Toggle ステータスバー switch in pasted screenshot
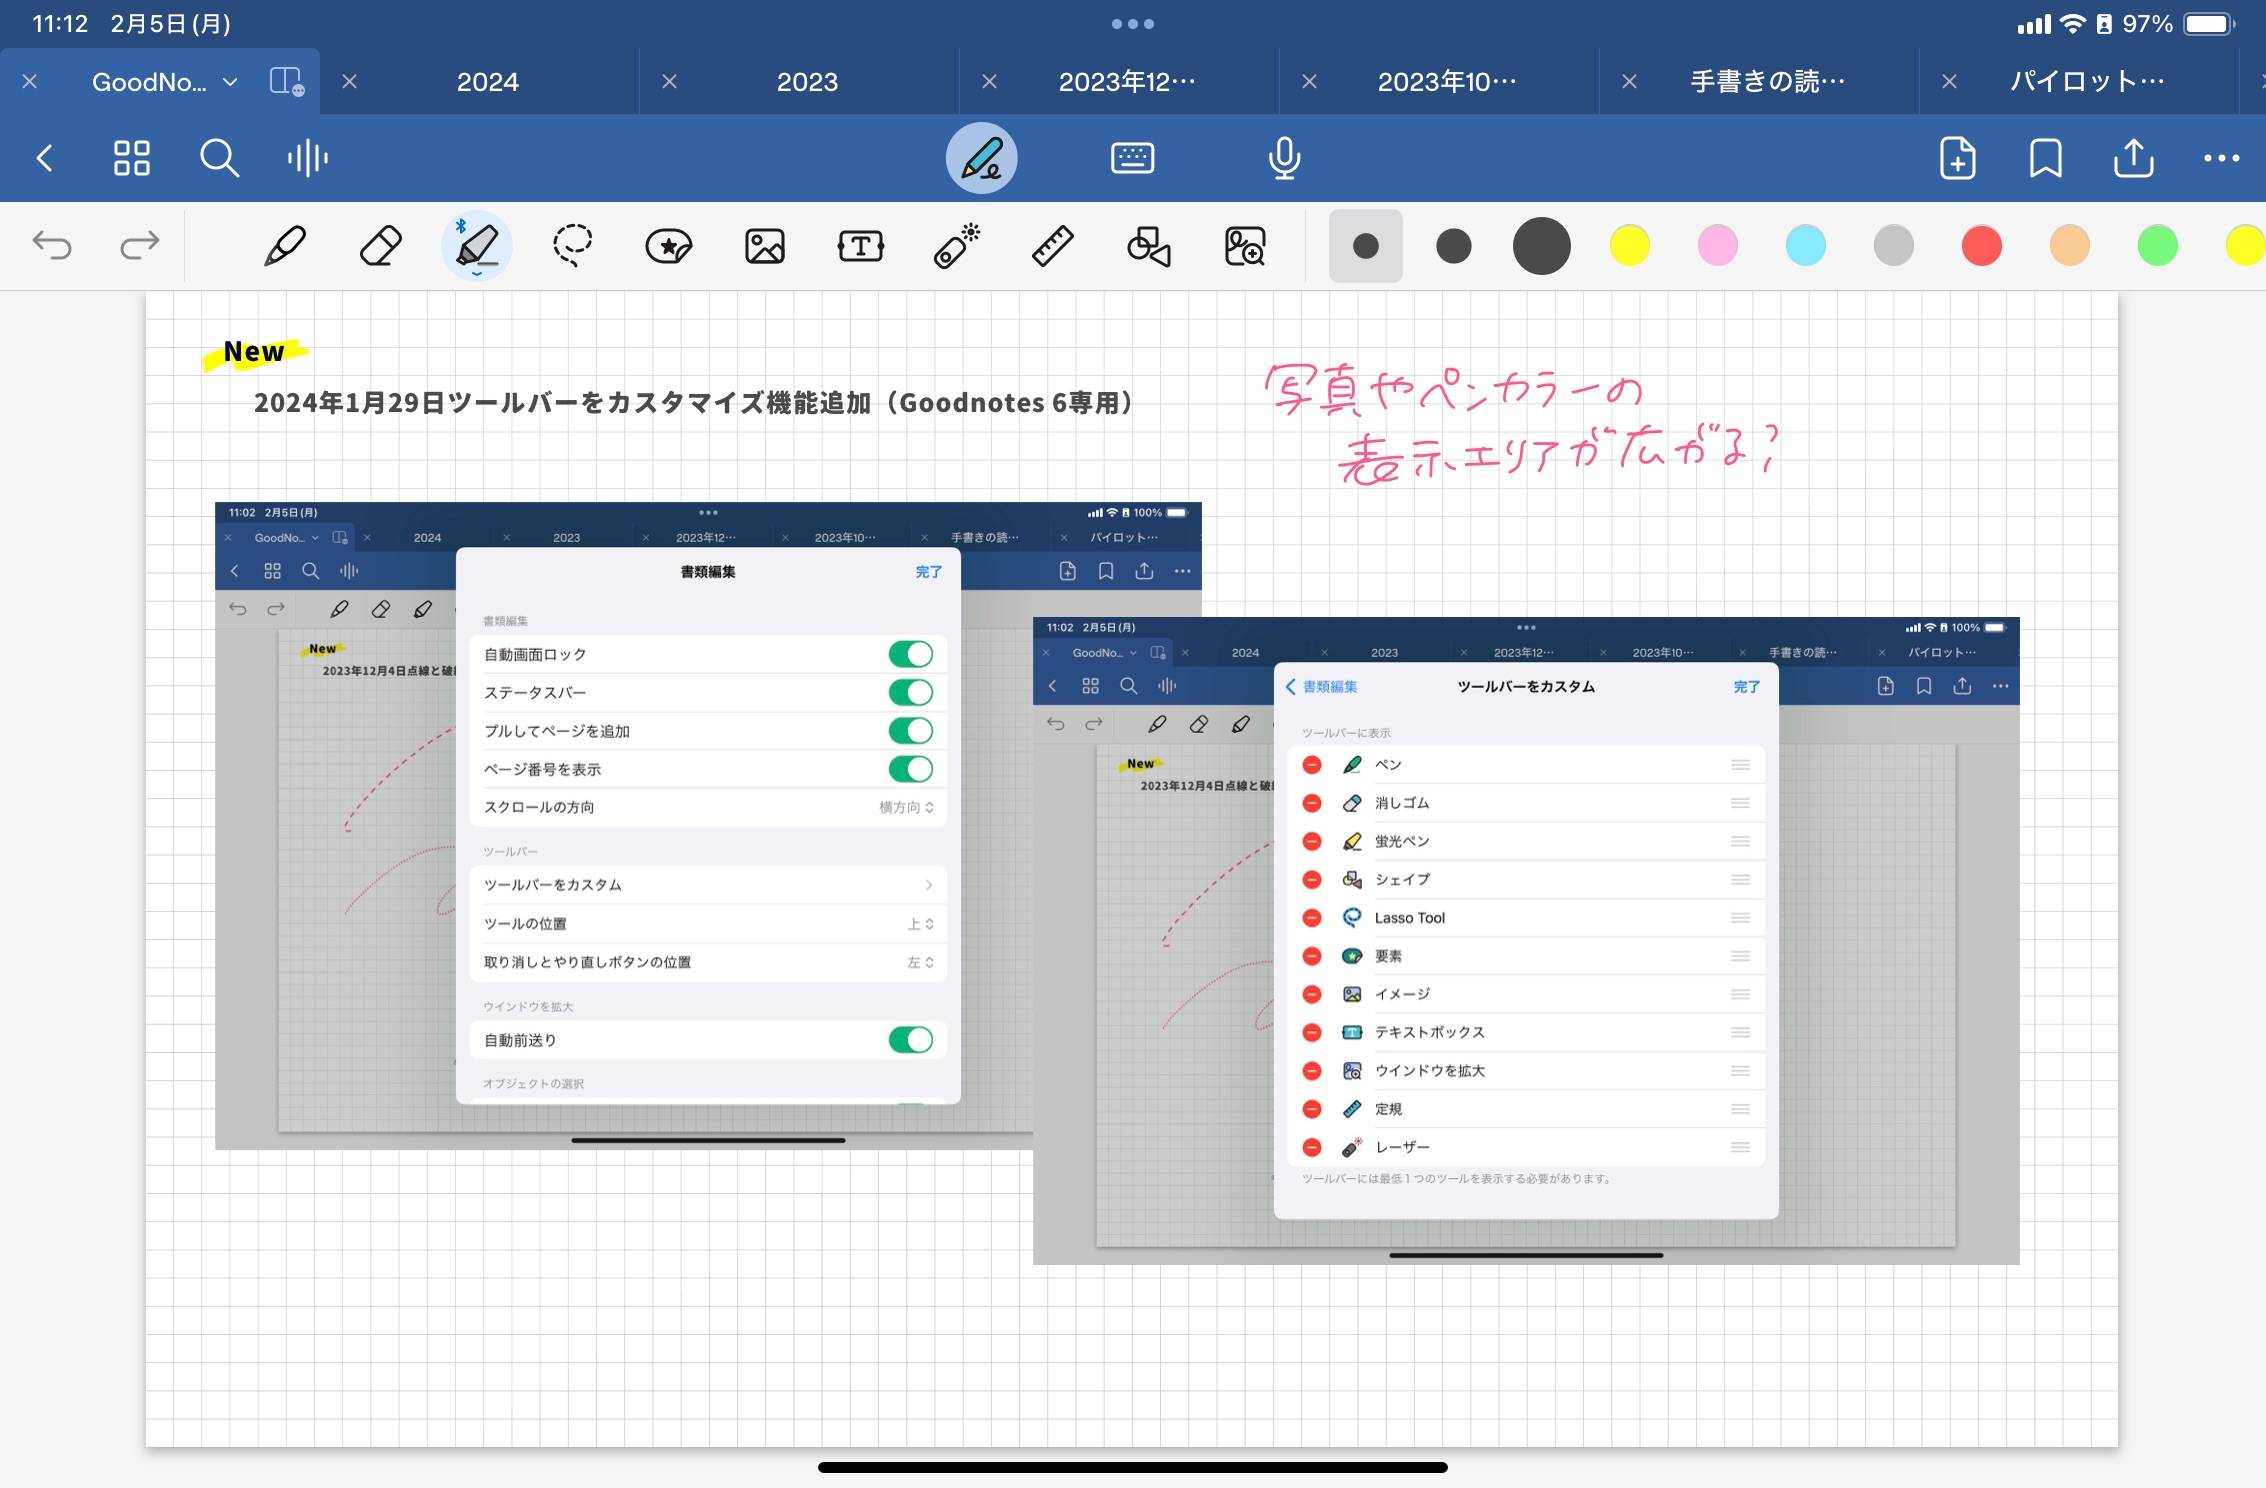This screenshot has width=2266, height=1488. [x=910, y=692]
